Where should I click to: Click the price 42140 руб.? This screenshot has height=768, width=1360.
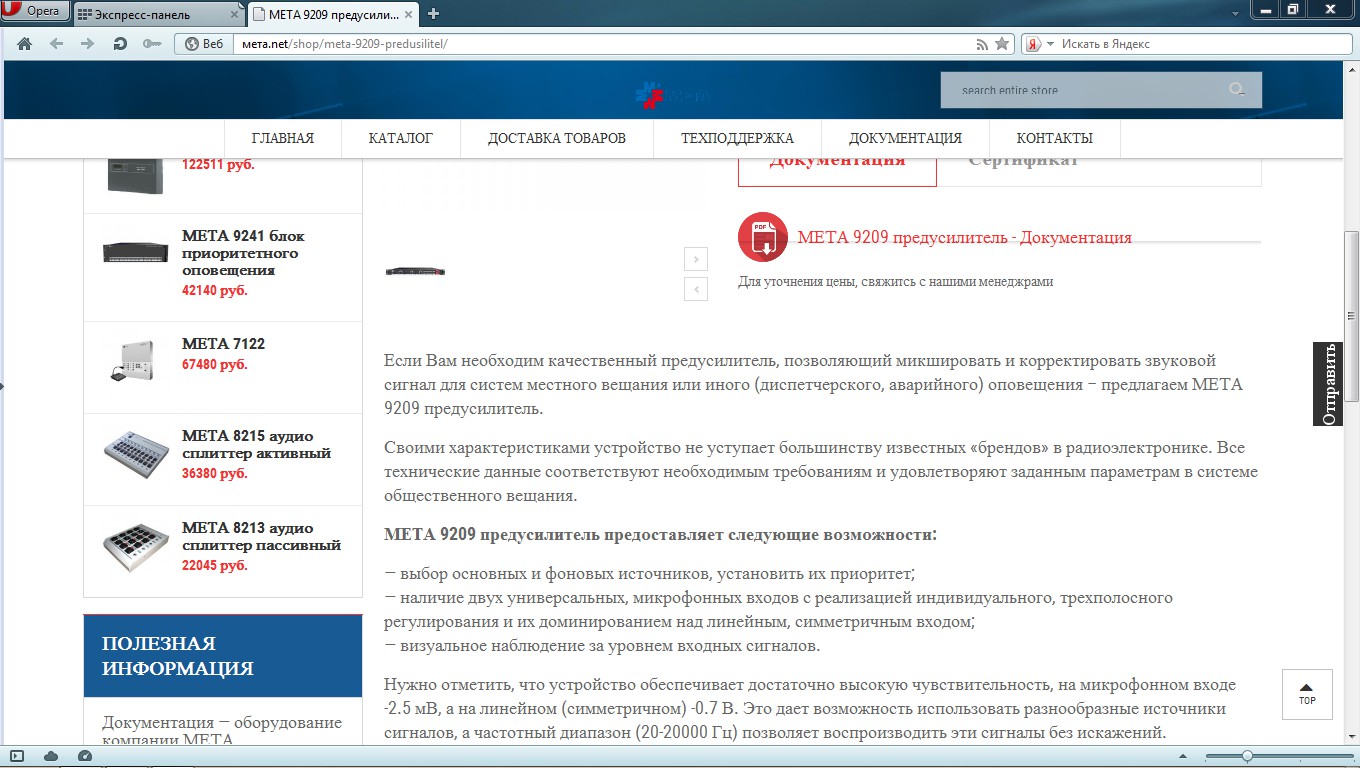point(214,291)
